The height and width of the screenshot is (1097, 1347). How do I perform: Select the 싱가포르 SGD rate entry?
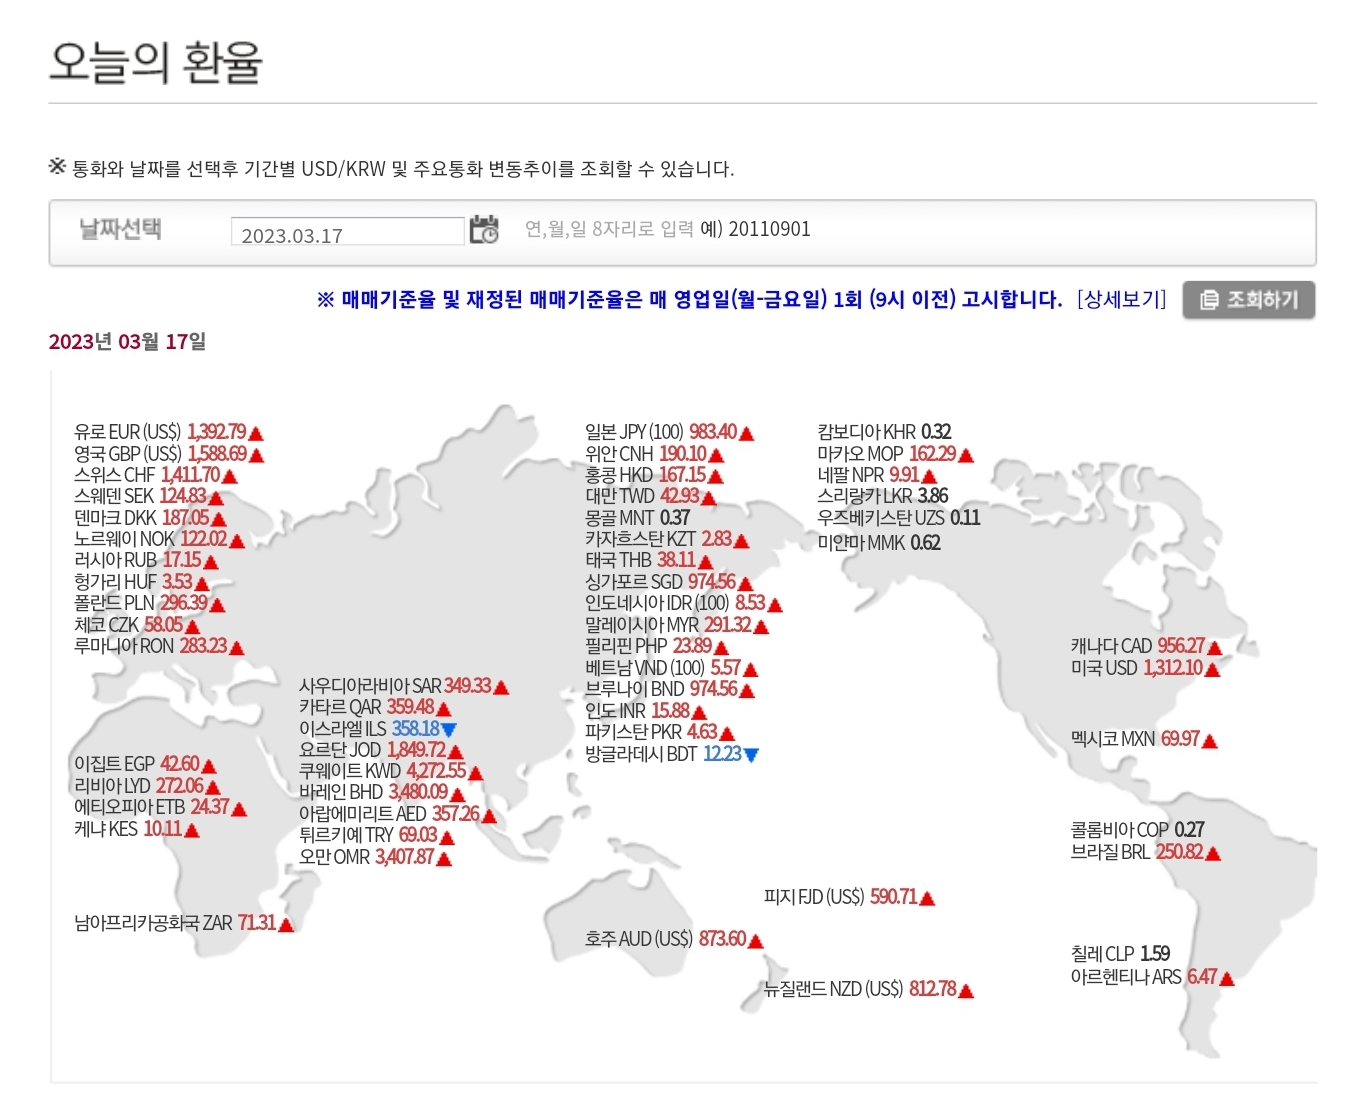pyautogui.click(x=669, y=582)
